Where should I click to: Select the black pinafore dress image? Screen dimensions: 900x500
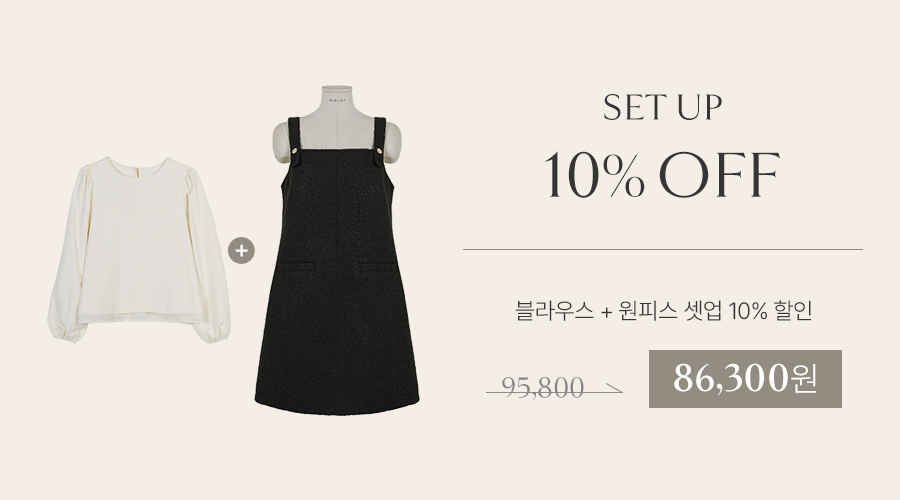pyautogui.click(x=337, y=251)
